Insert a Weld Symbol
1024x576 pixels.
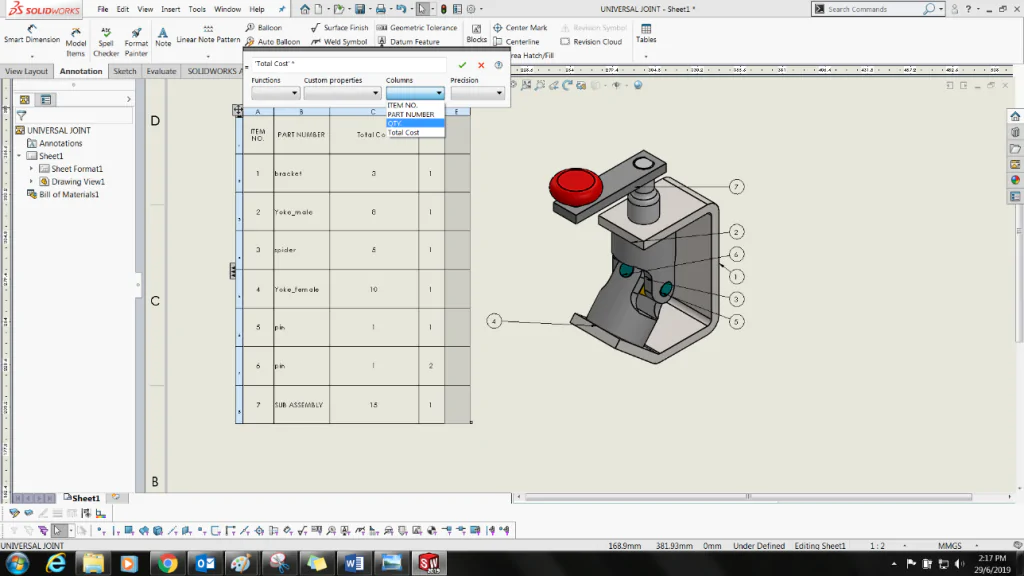pos(339,41)
